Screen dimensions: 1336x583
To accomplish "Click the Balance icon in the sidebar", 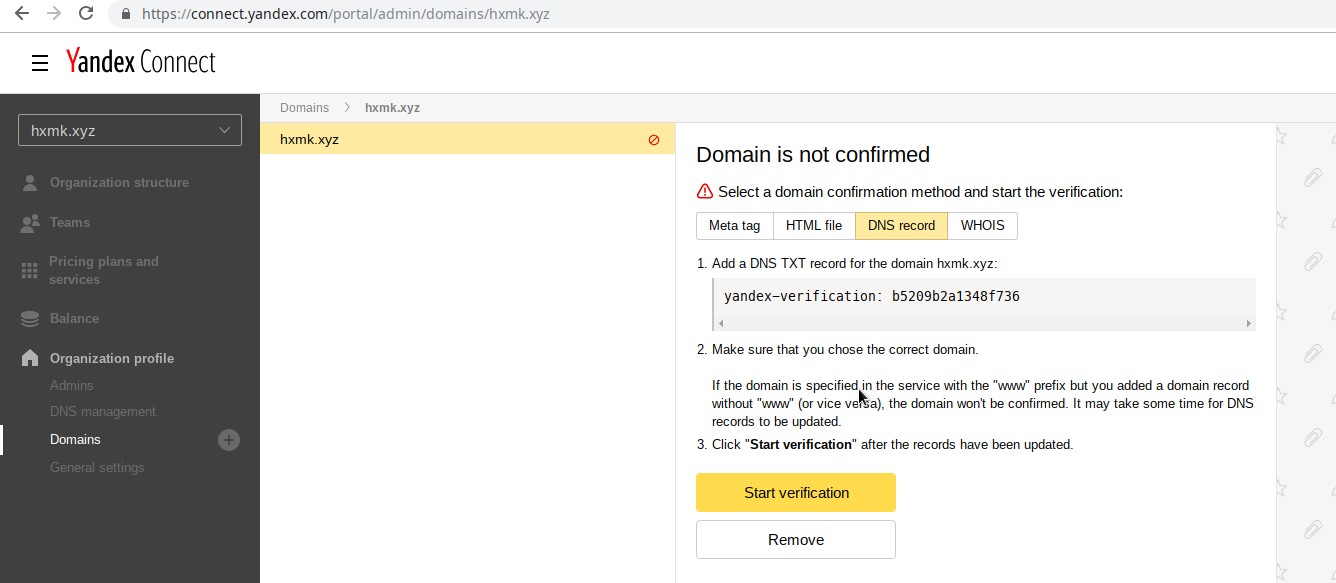I will point(29,319).
